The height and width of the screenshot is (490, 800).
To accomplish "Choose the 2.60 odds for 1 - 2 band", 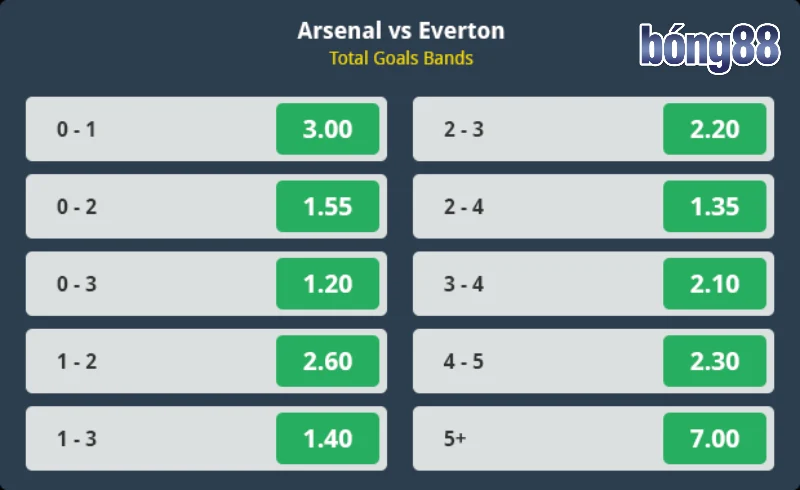I will [x=328, y=361].
